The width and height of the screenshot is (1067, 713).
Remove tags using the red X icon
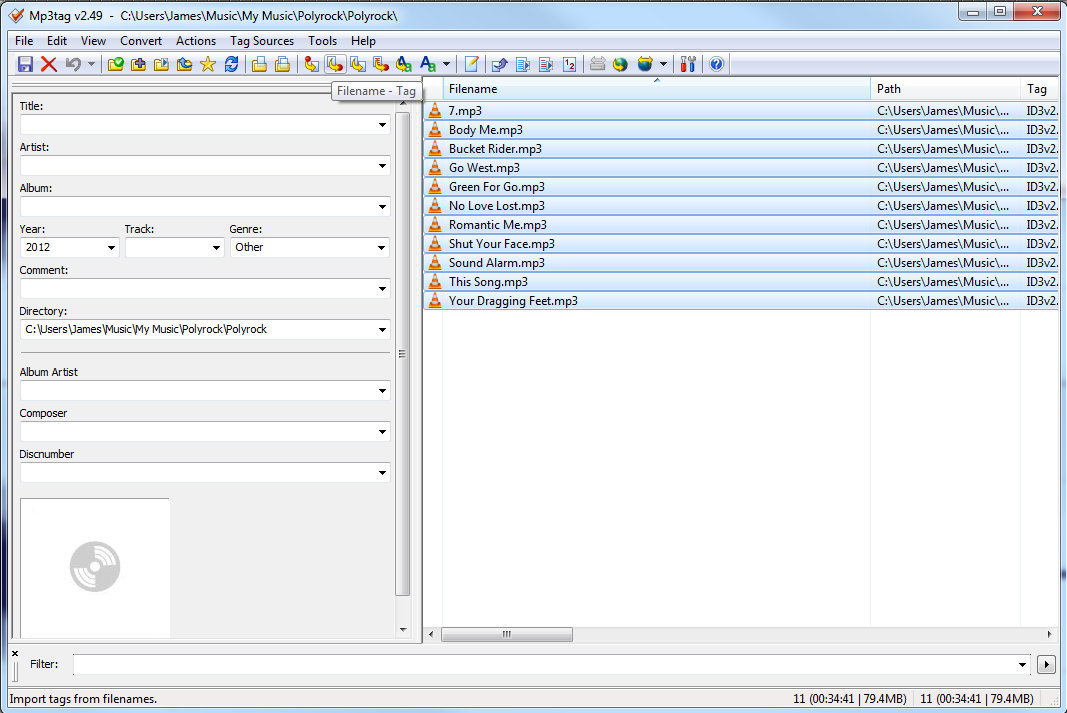pos(48,64)
